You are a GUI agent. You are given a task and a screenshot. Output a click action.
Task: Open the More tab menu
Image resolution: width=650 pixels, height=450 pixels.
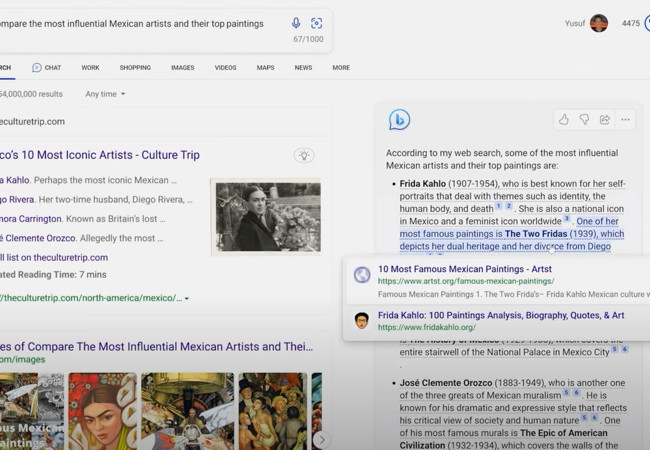(341, 68)
